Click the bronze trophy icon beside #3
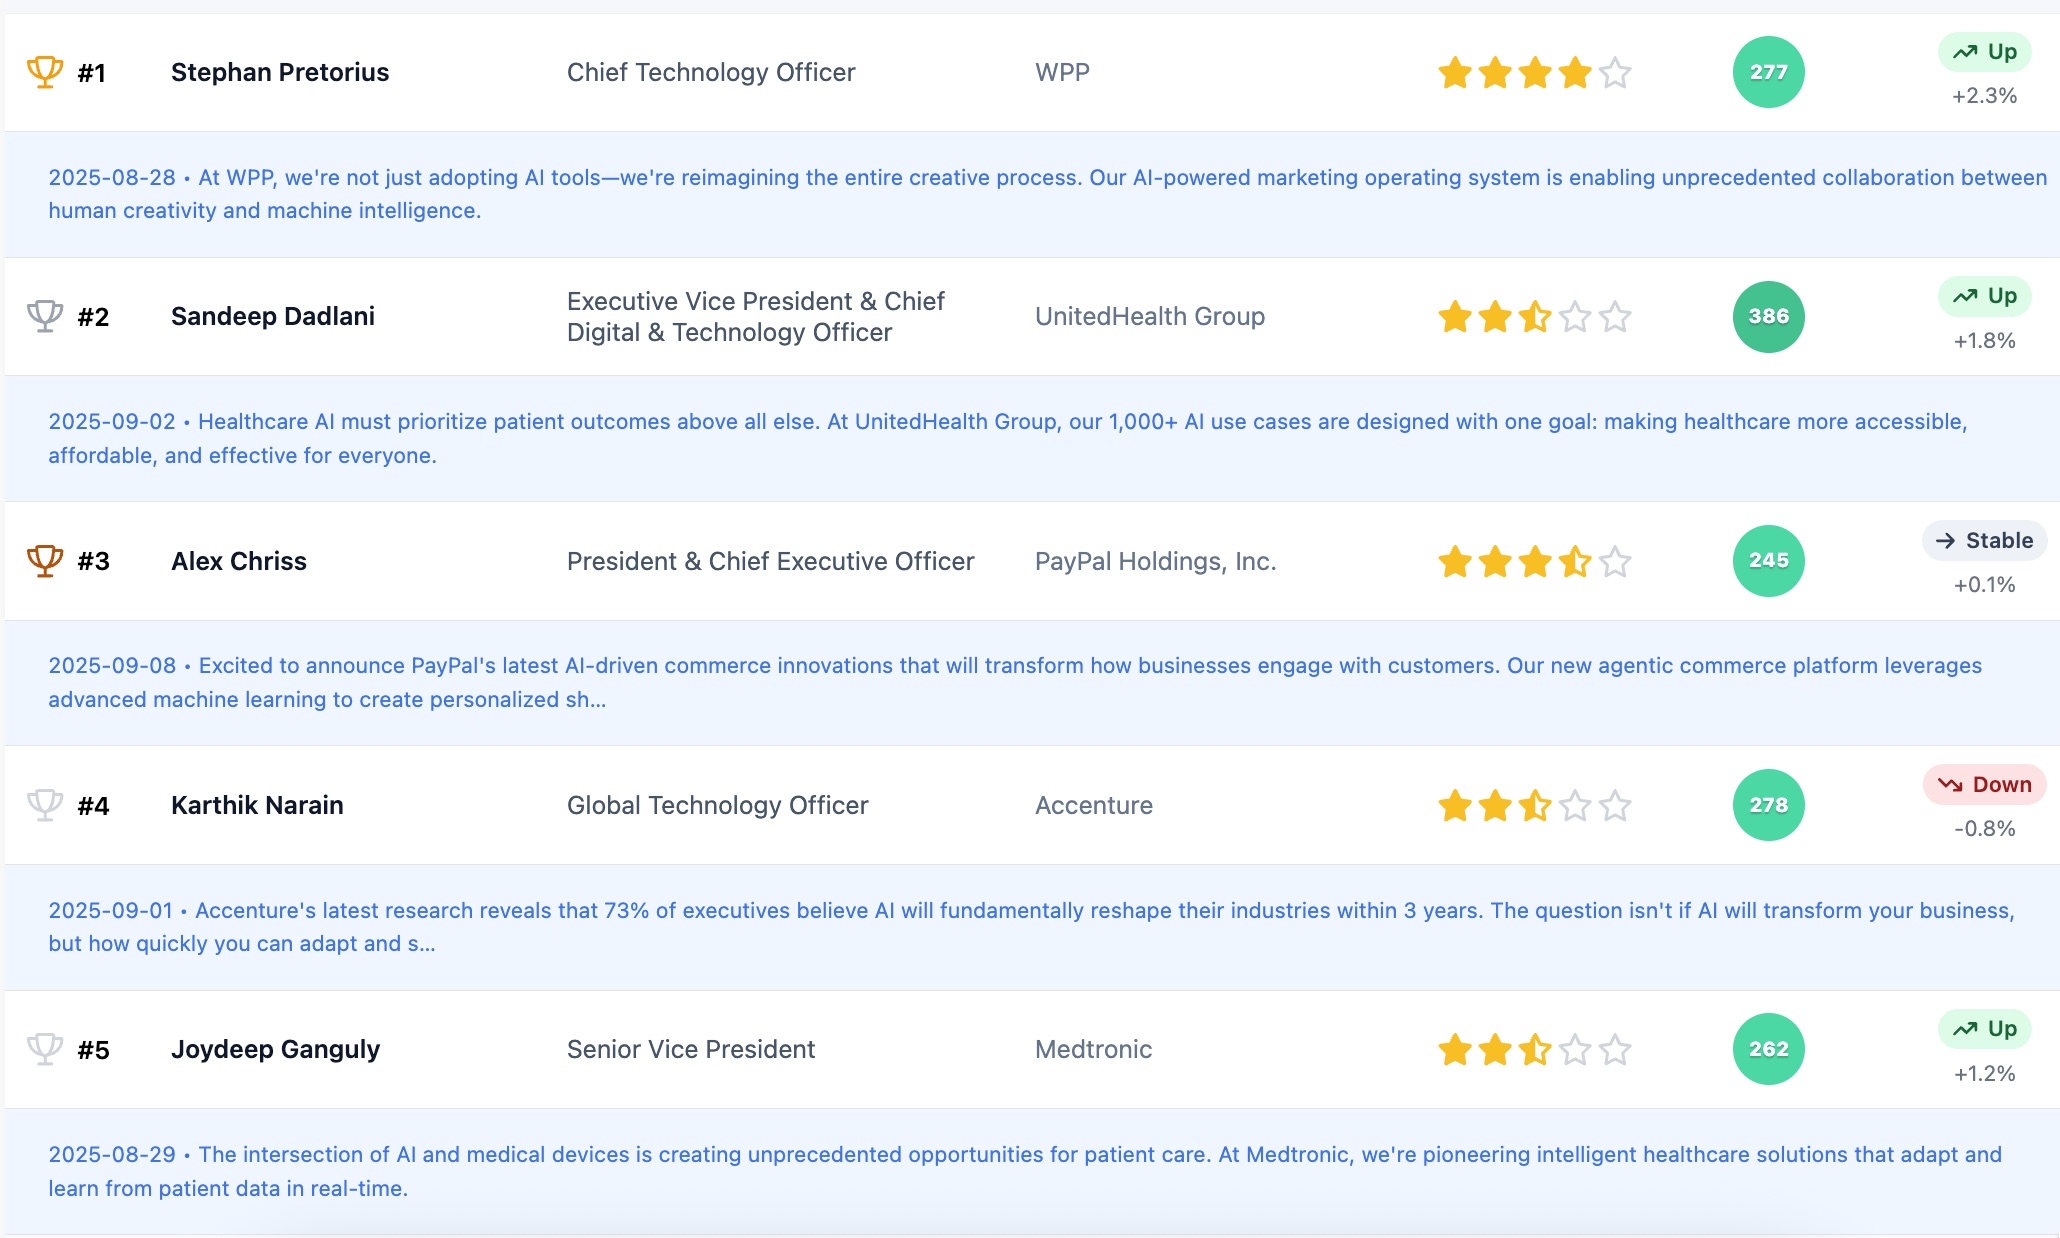 pos(45,561)
